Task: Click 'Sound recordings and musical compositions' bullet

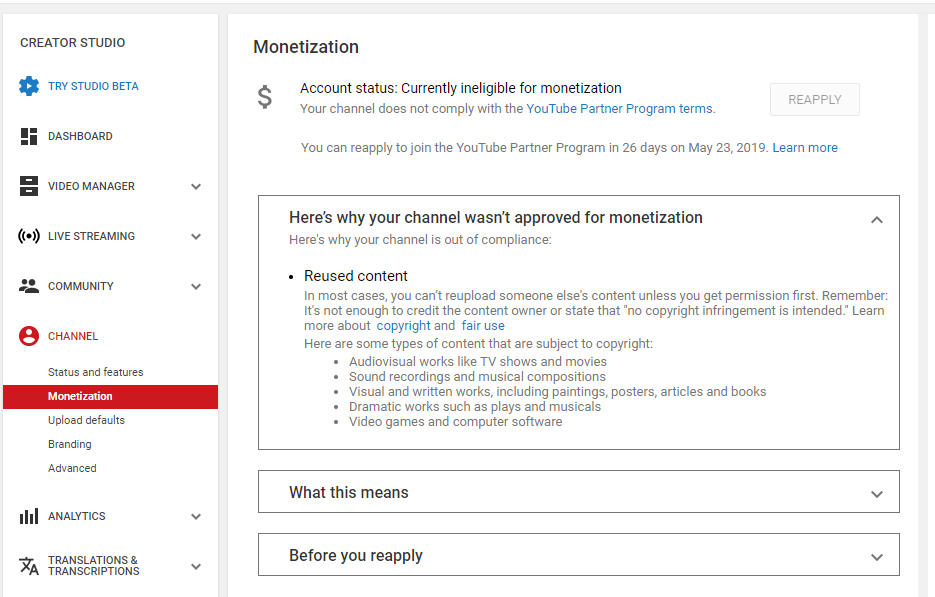Action: 477,376
